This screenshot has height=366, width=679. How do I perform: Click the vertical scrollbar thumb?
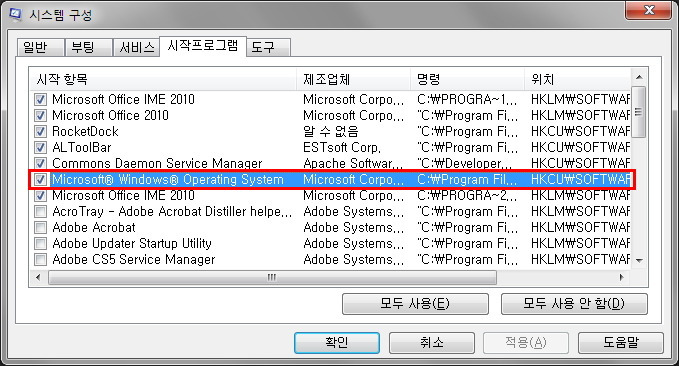point(639,112)
